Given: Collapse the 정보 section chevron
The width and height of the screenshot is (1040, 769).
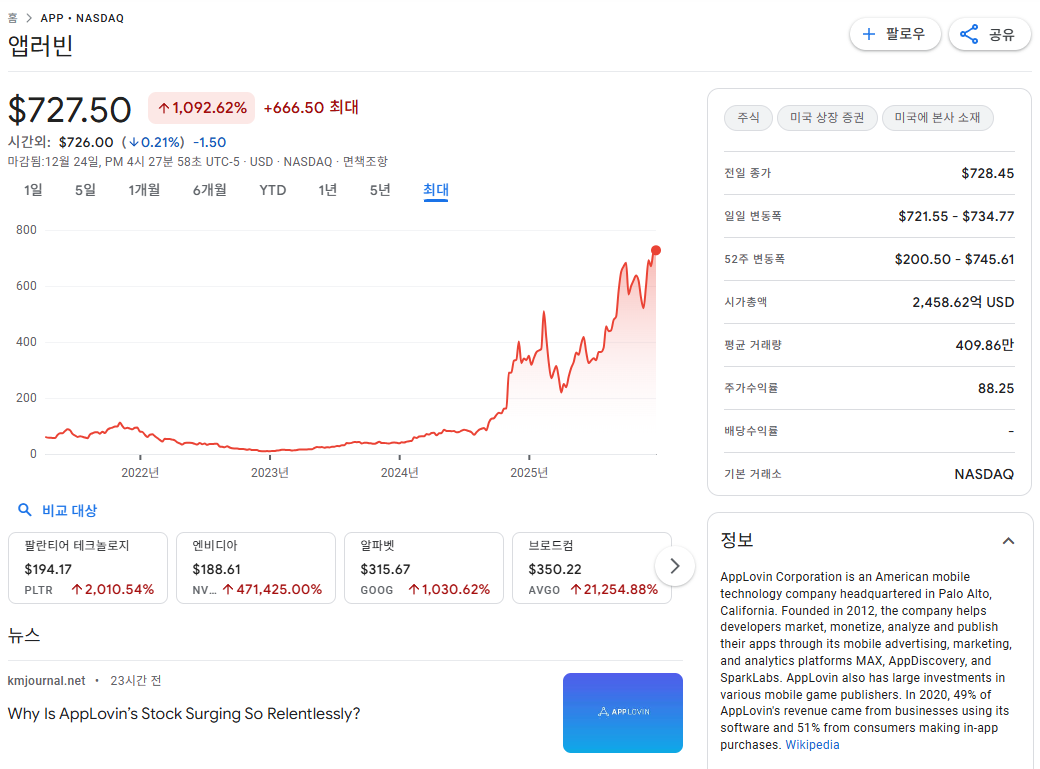Looking at the screenshot, I should [1008, 541].
